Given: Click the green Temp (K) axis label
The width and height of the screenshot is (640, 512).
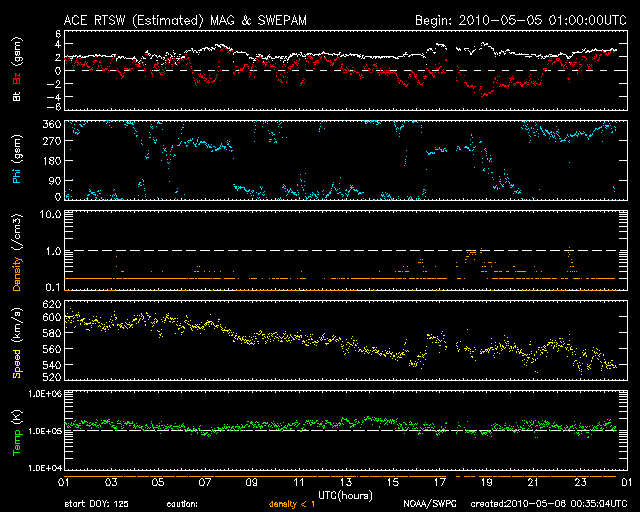Looking at the screenshot, I should [17, 430].
